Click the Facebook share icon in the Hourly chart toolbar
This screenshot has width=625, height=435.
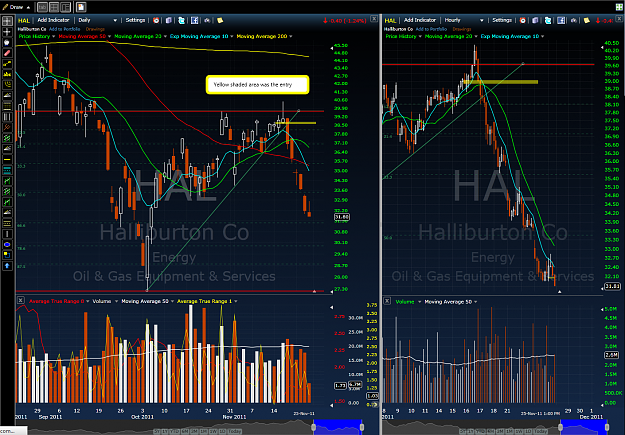click(x=561, y=20)
